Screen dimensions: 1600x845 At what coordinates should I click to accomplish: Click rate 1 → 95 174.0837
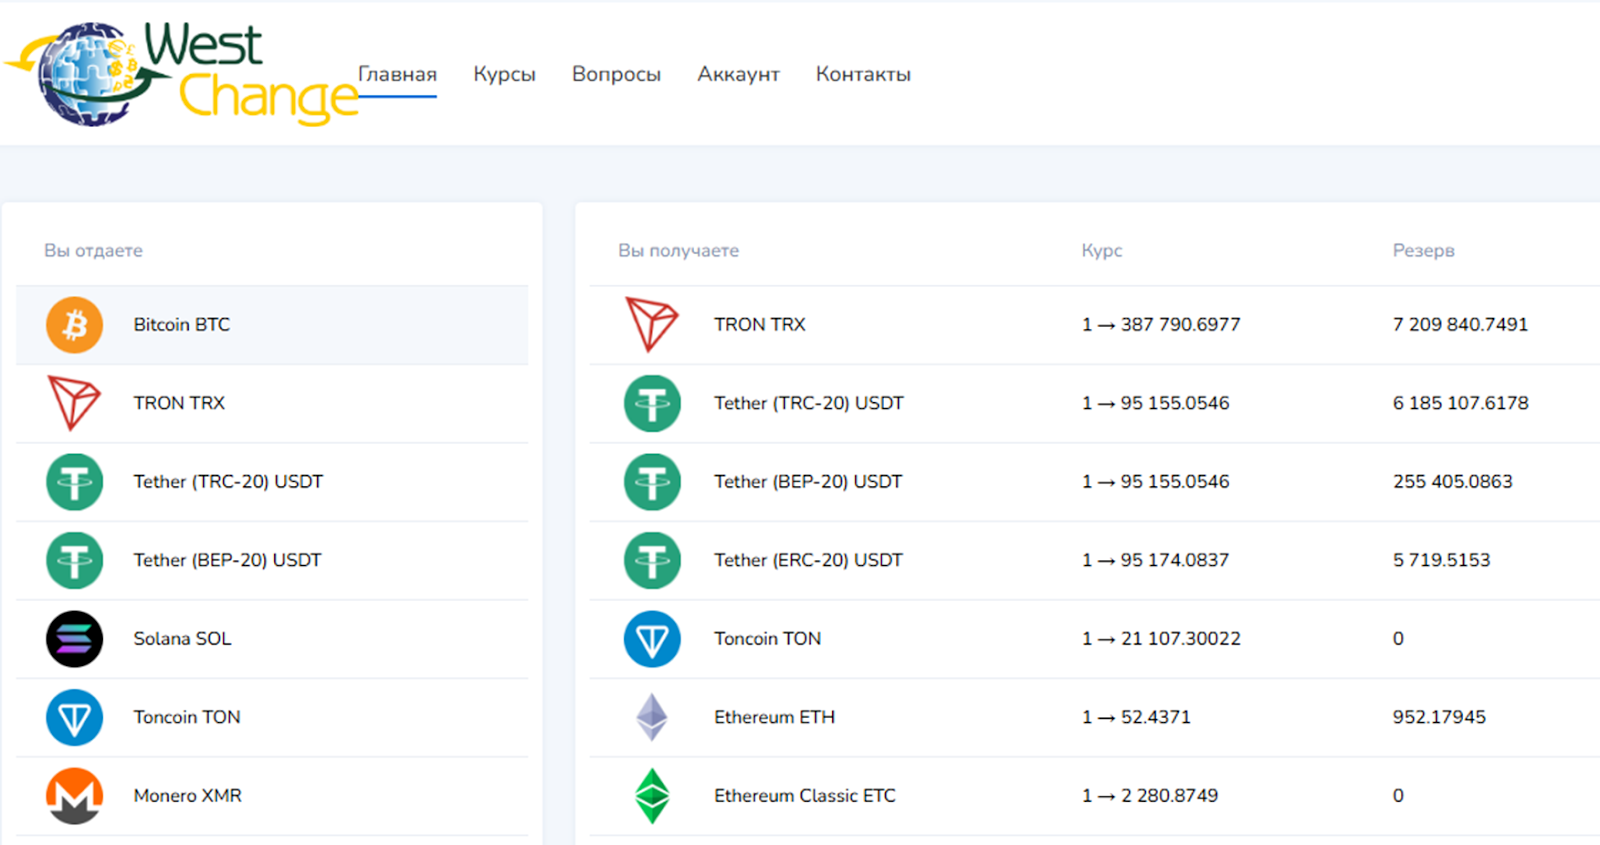click(1155, 560)
